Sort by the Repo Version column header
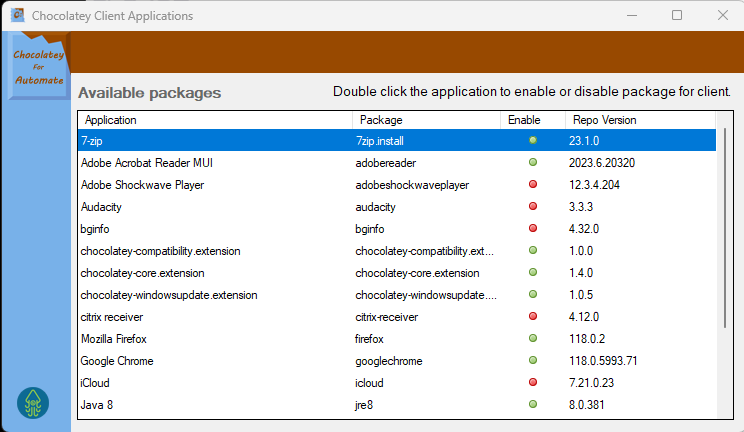 point(640,120)
